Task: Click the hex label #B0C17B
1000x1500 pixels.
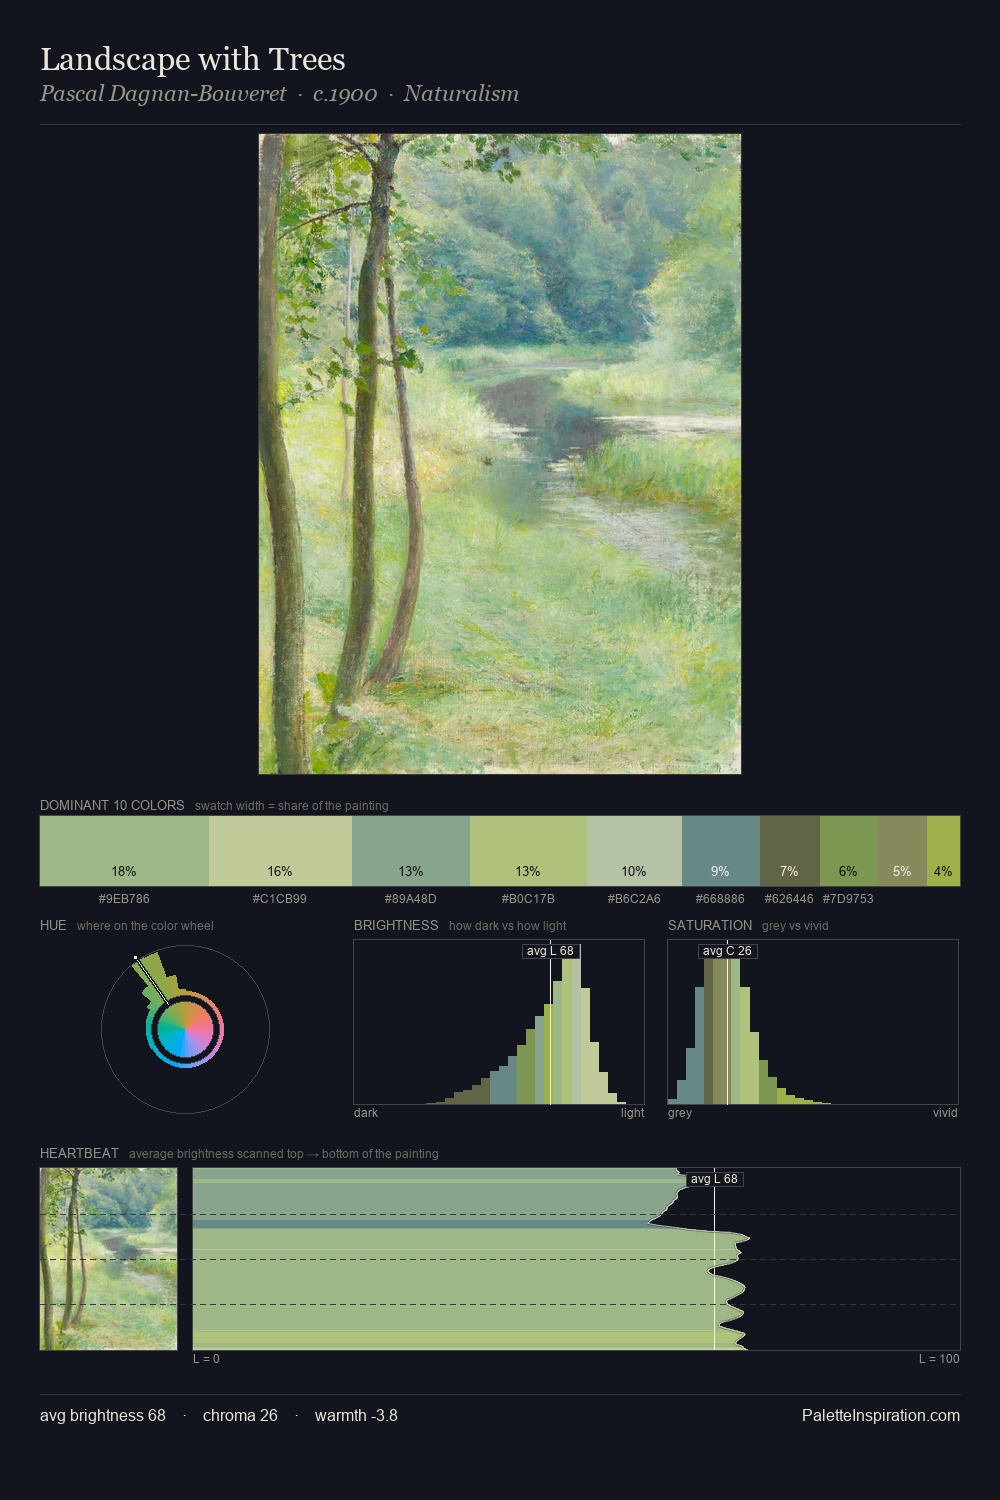Action: (528, 899)
